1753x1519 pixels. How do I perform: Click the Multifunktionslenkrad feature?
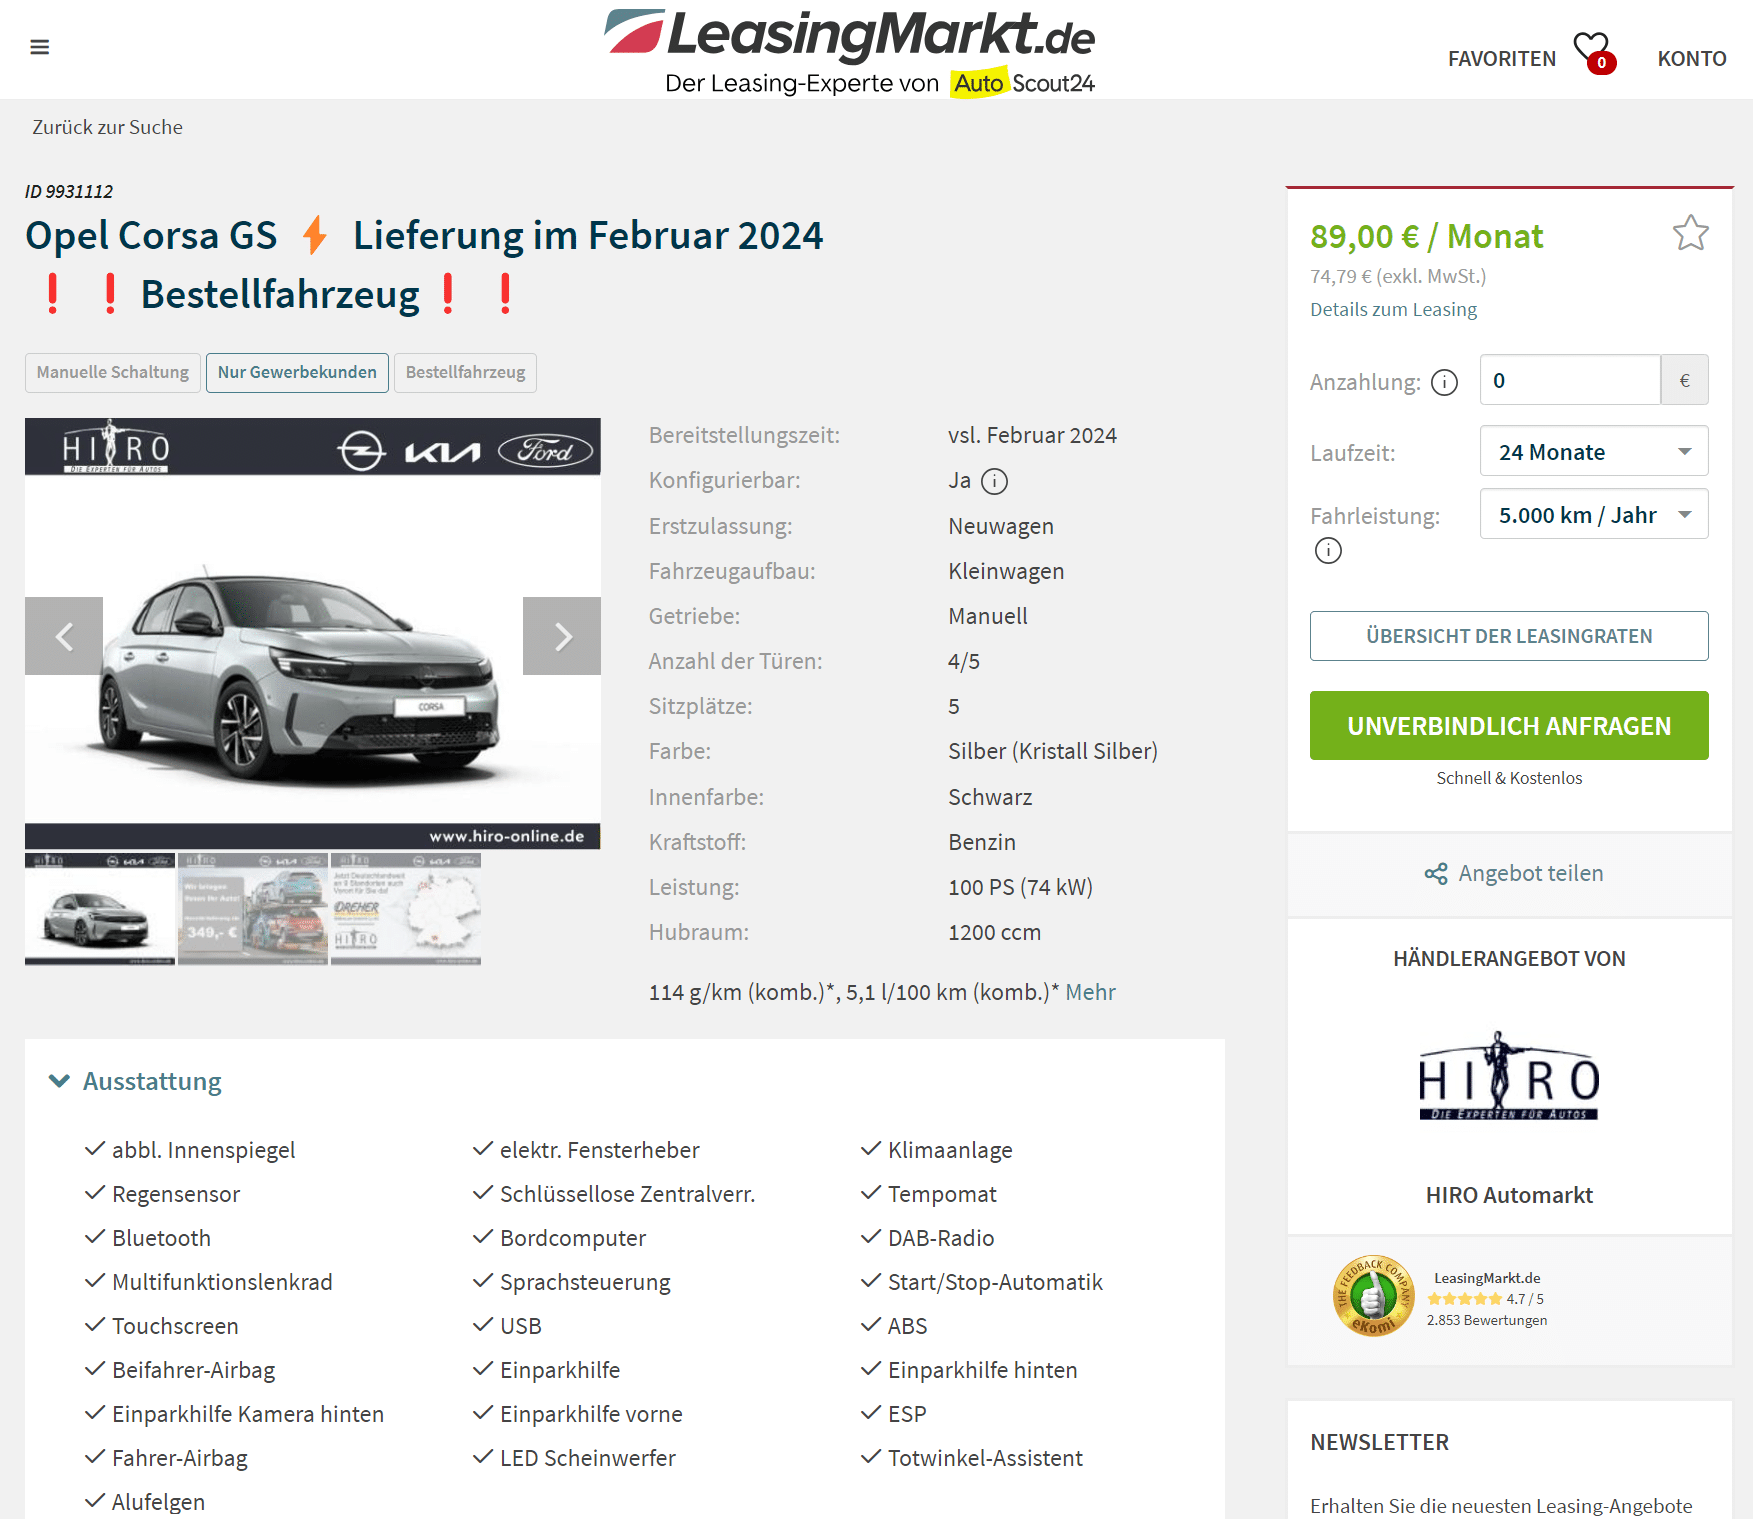[x=222, y=1282]
